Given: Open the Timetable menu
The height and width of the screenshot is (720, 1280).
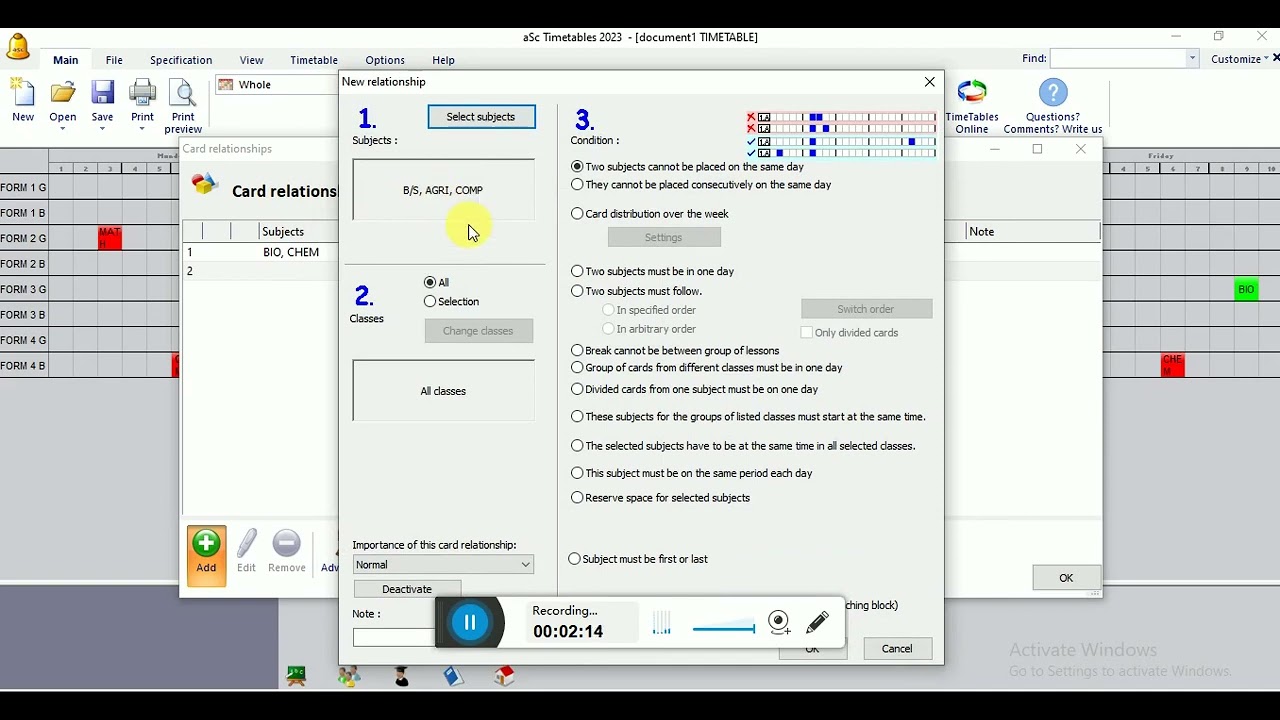Looking at the screenshot, I should pyautogui.click(x=314, y=60).
